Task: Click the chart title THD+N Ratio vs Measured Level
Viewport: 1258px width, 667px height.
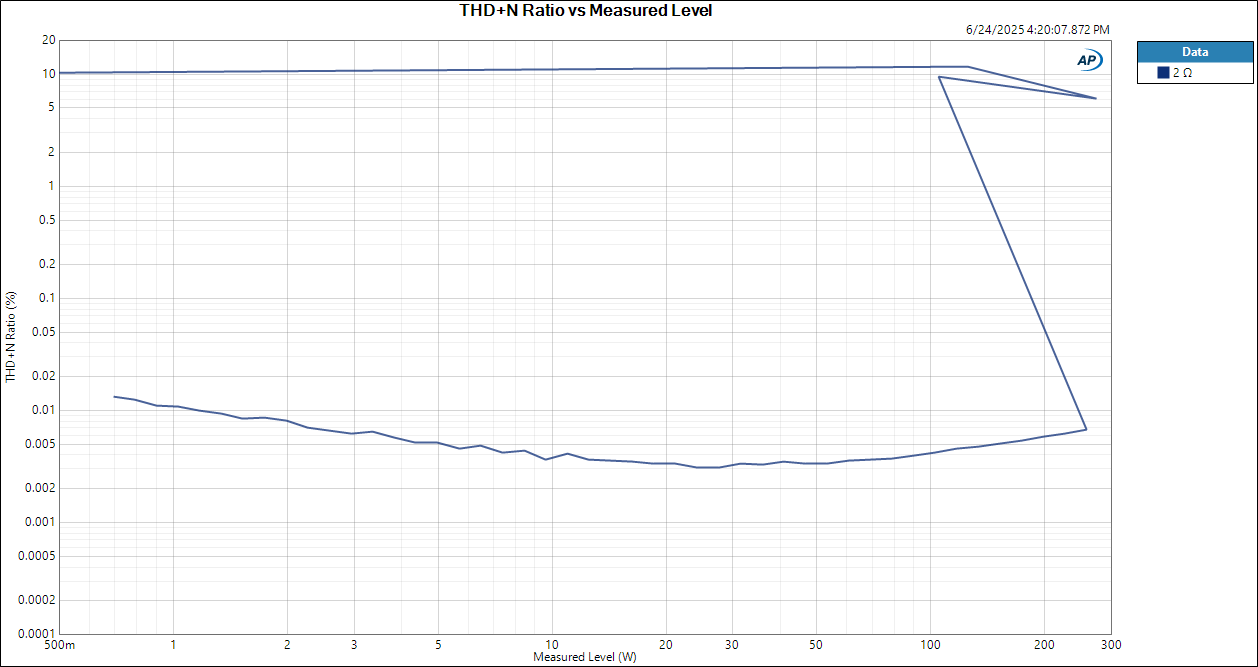Action: pos(586,11)
